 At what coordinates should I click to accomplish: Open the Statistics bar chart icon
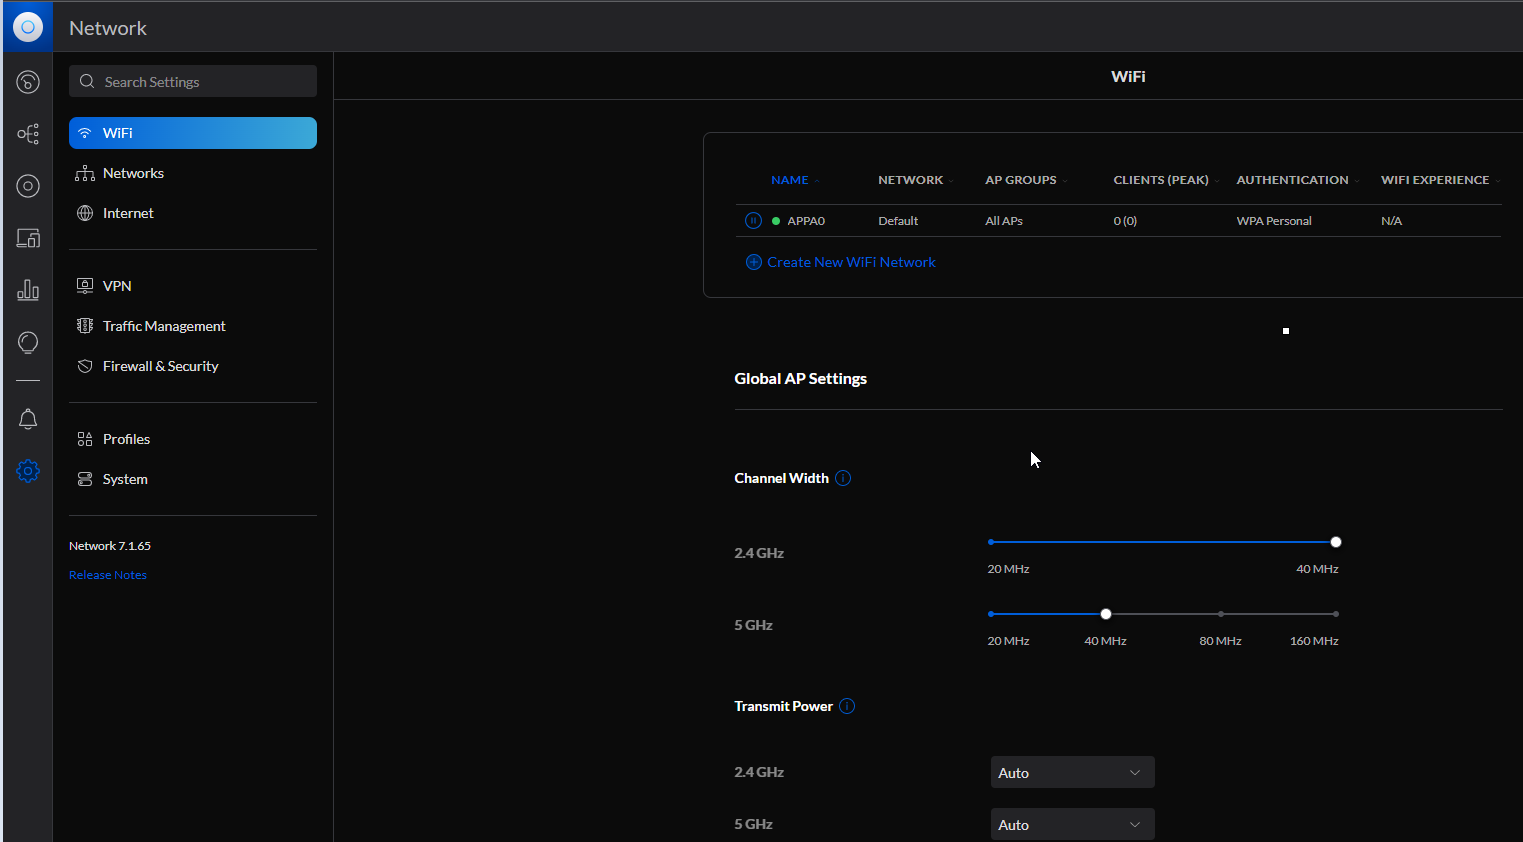point(28,290)
